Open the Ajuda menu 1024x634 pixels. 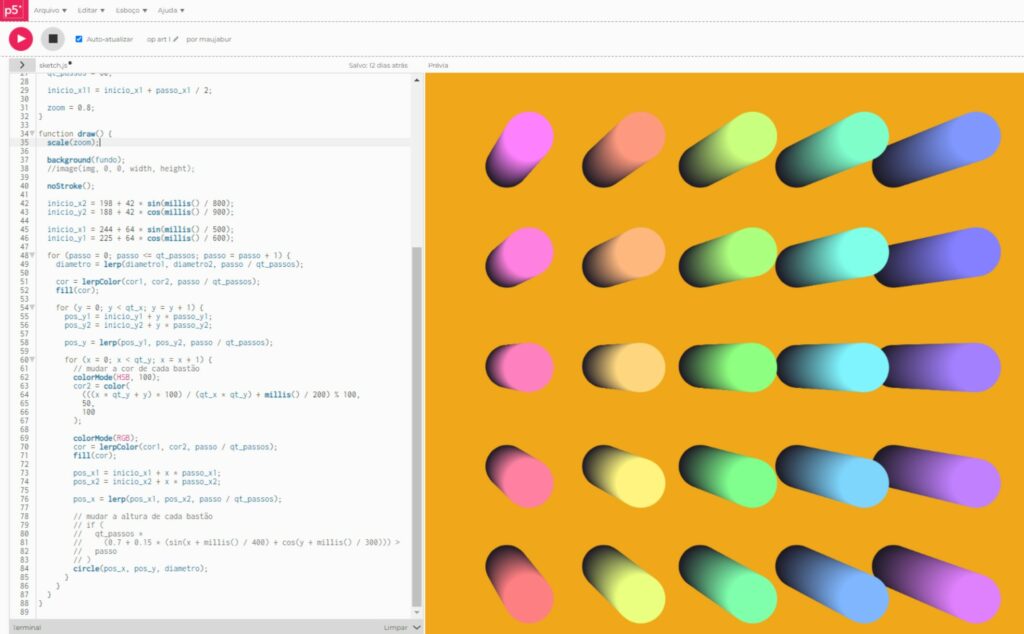click(x=171, y=10)
